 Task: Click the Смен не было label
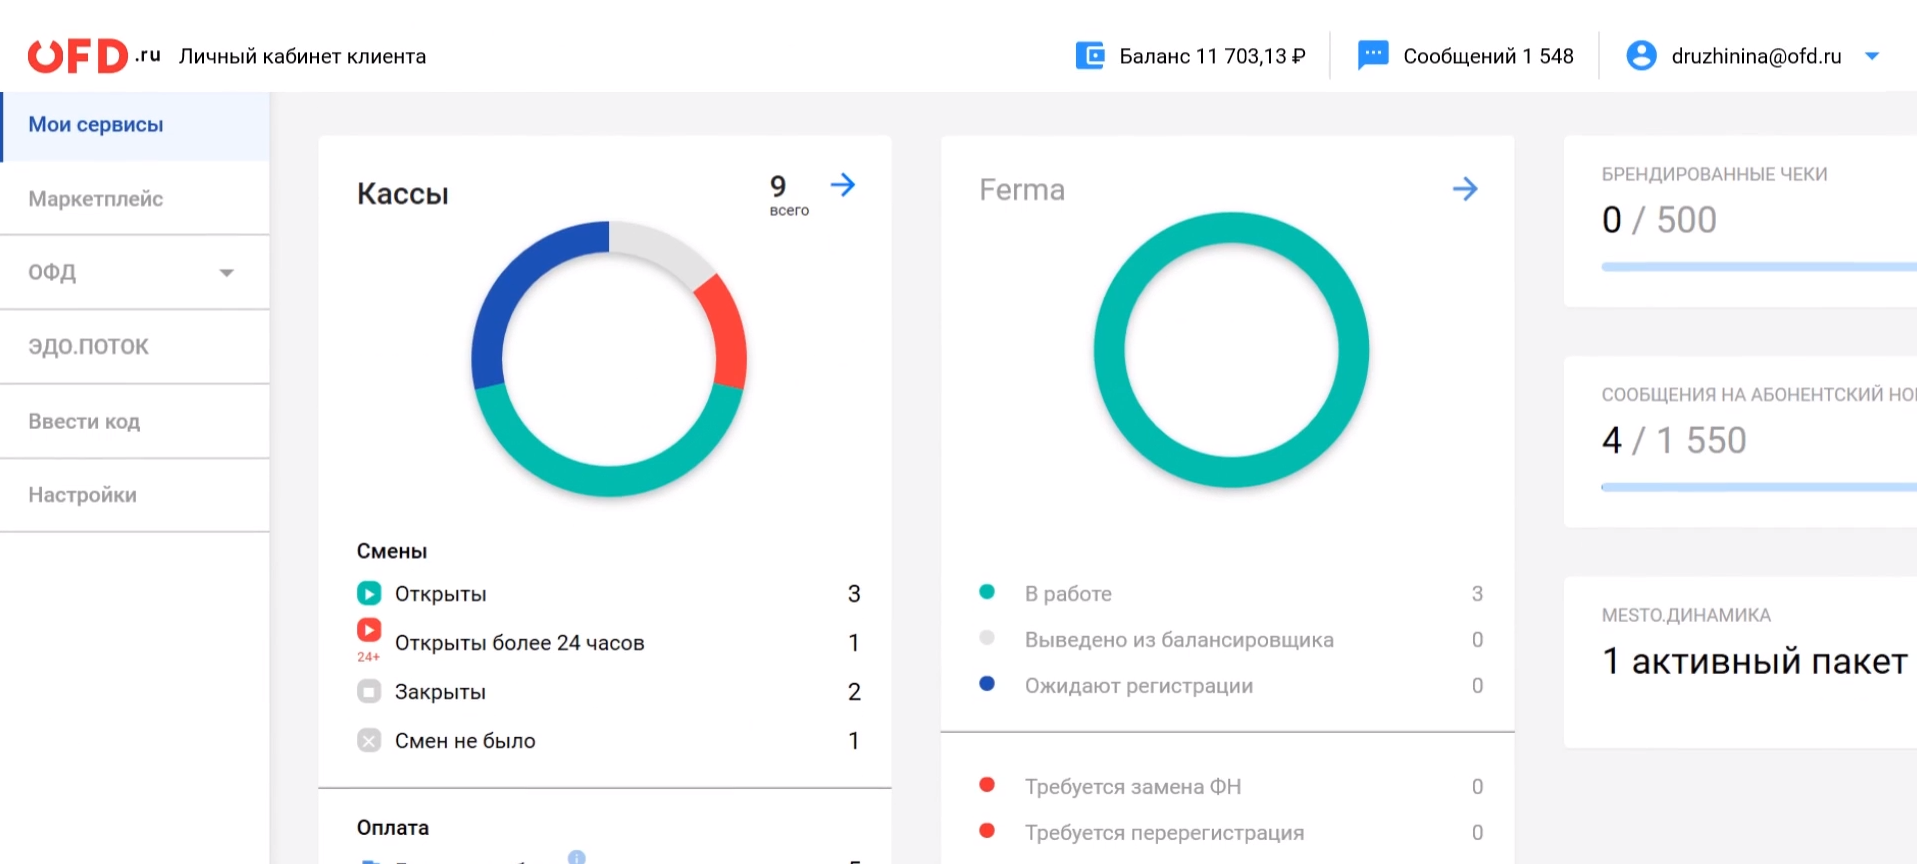coord(465,741)
